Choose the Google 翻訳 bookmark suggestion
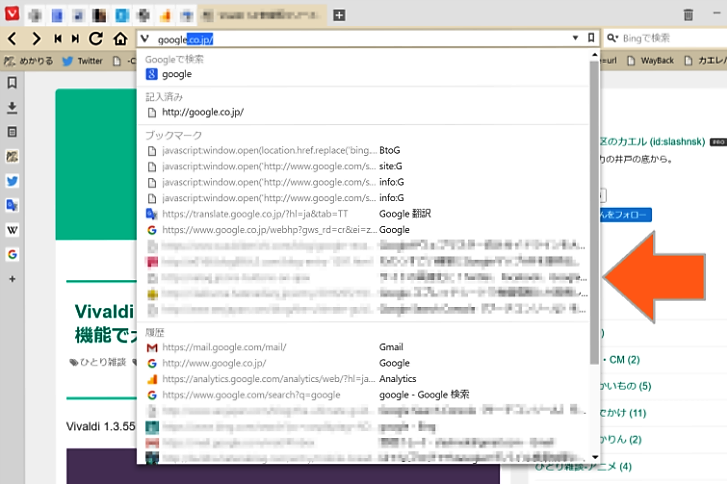This screenshot has width=727, height=484. point(363,214)
